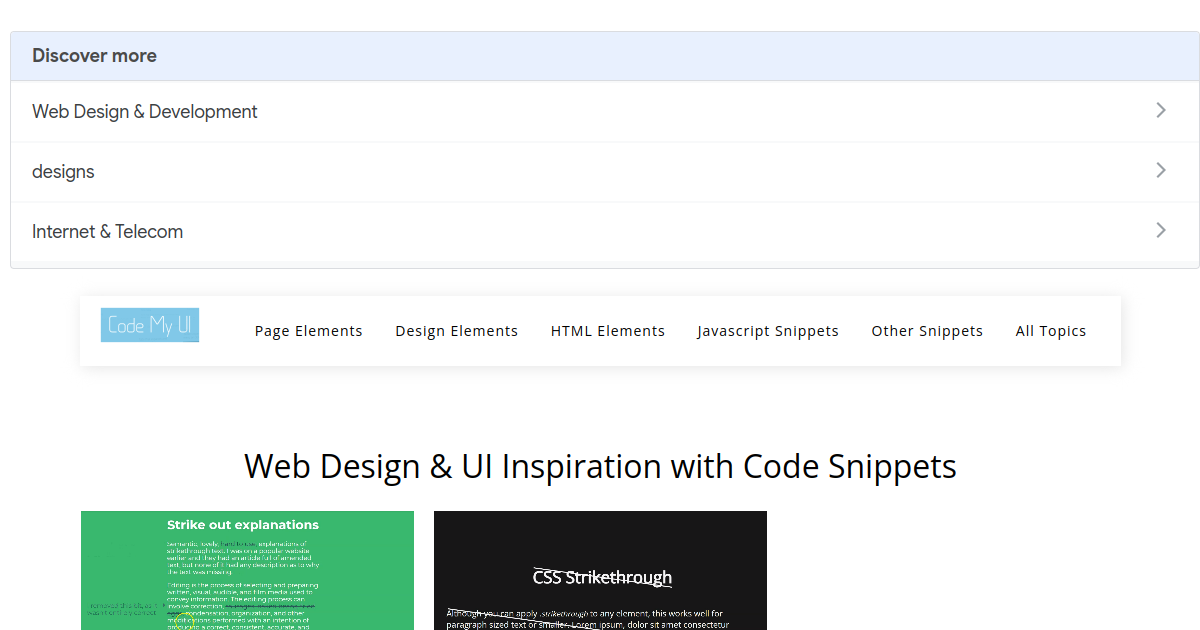Open the Internet & Telecom chevron arrow
The height and width of the screenshot is (630, 1200).
click(x=1161, y=230)
